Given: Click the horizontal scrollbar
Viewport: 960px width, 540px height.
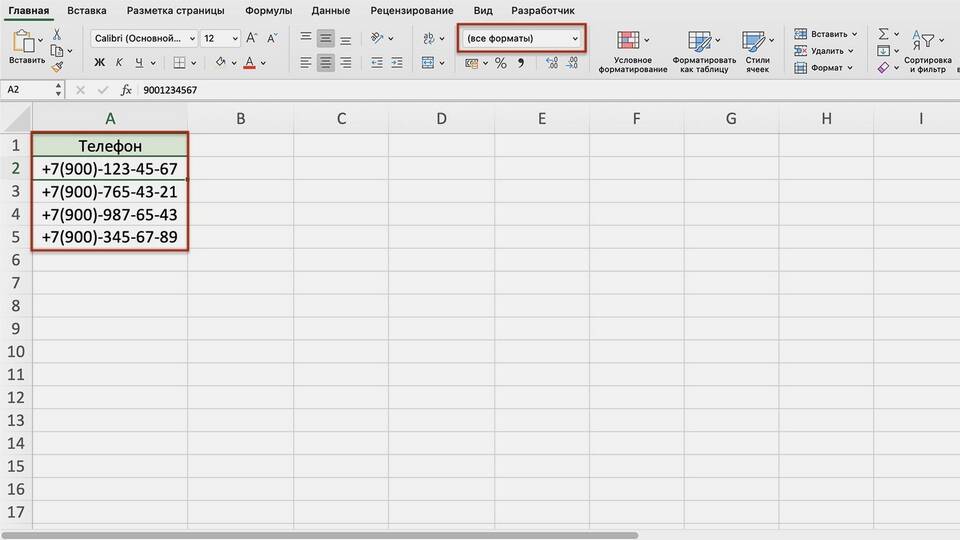Looking at the screenshot, I should pyautogui.click(x=320, y=535).
